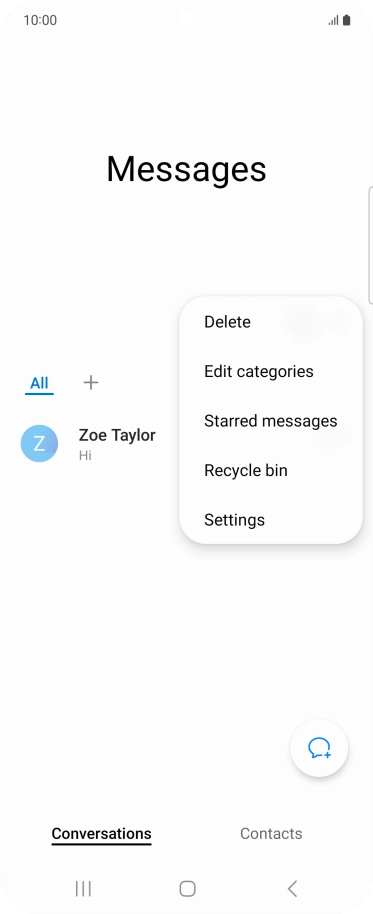The image size is (373, 914).
Task: Select the Conversations tab
Action: coord(101,834)
